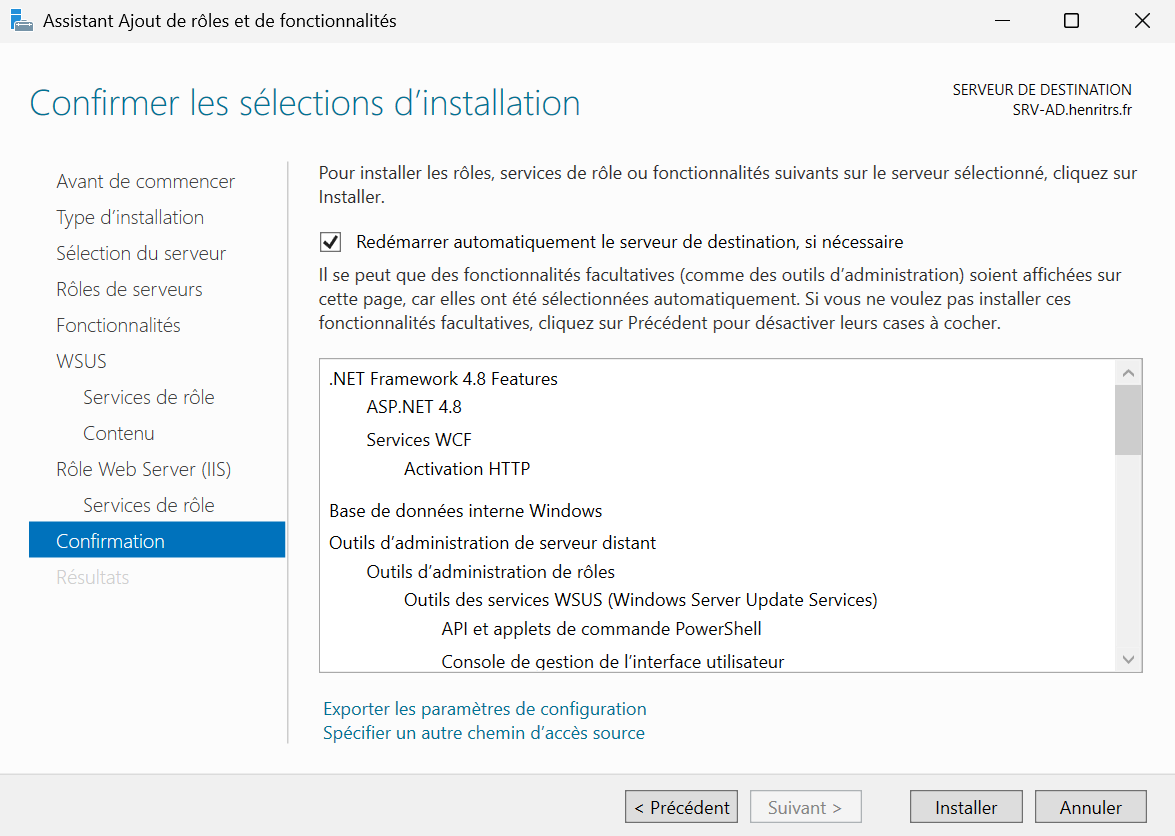Go to the Contenu step
The height and width of the screenshot is (836, 1175).
[118, 433]
